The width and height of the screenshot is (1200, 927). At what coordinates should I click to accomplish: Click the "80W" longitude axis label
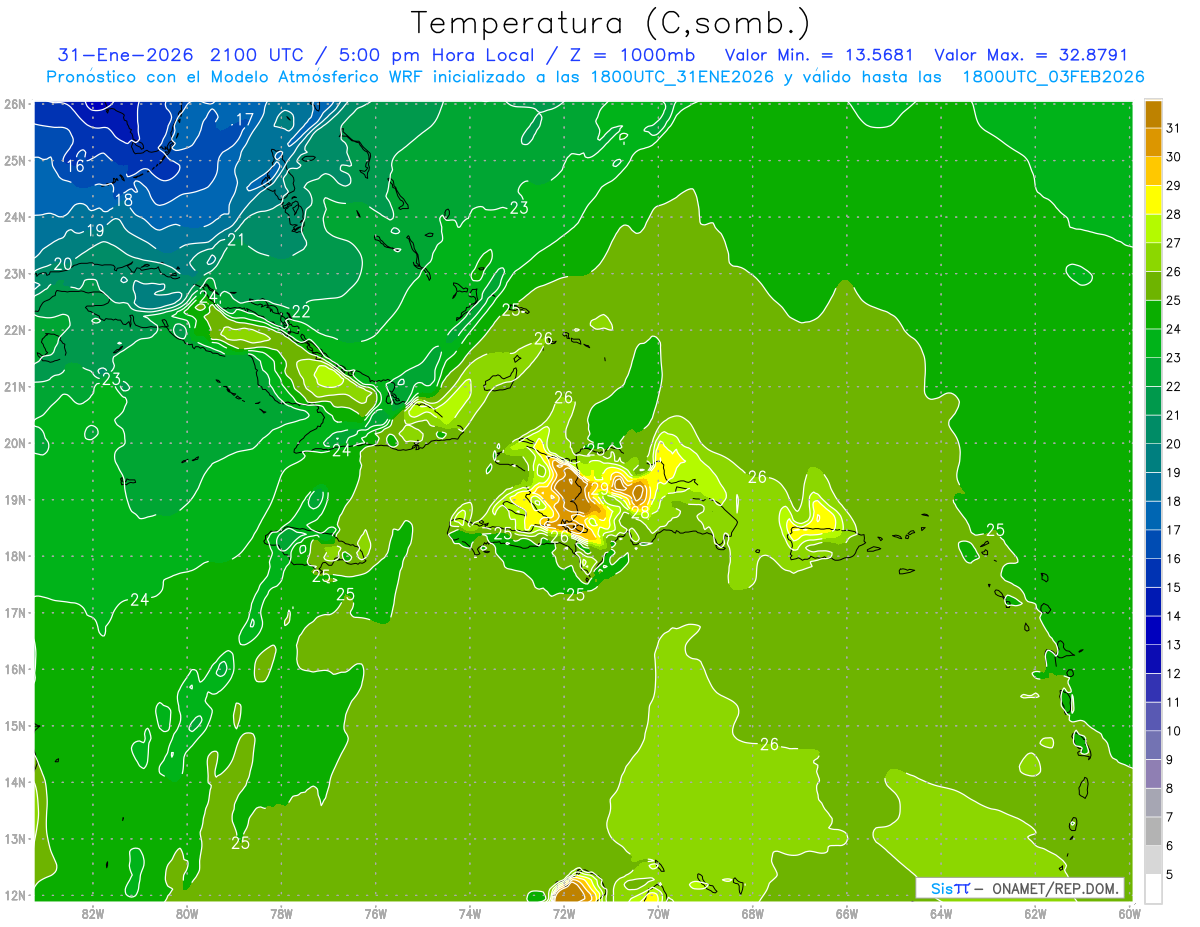[187, 913]
